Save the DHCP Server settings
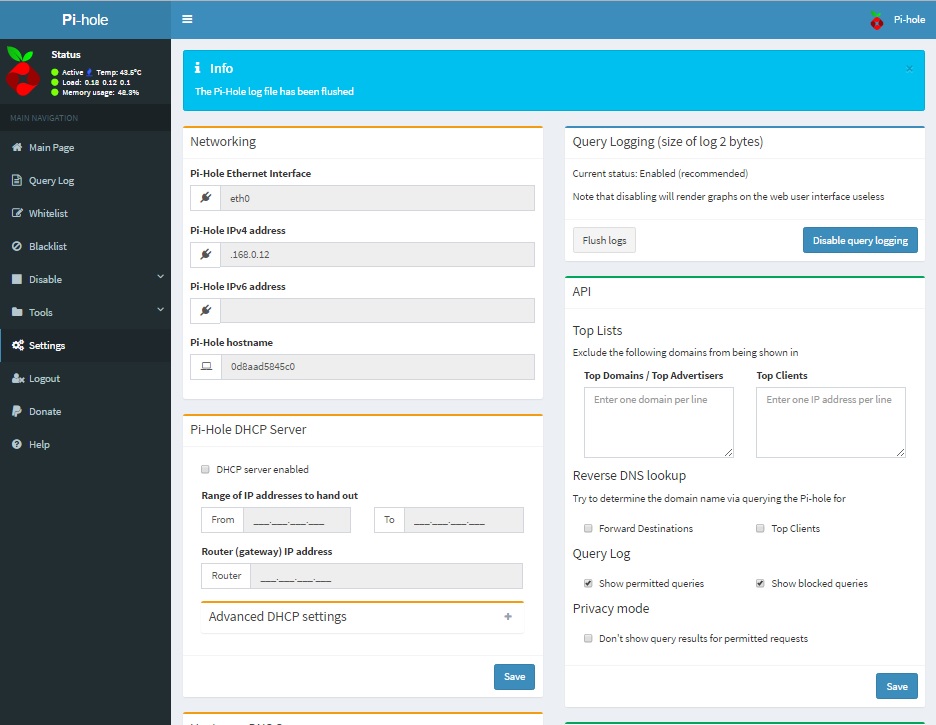The height and width of the screenshot is (725, 936). [x=514, y=677]
